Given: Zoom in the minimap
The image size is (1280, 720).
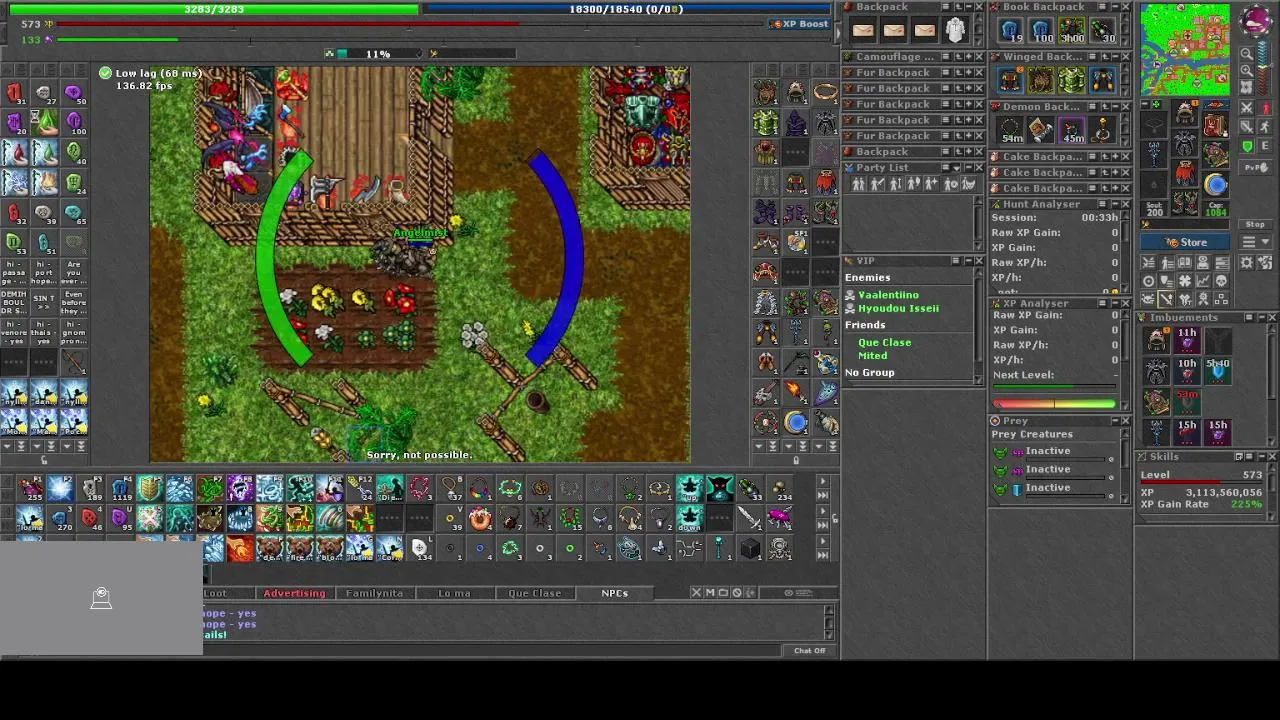Looking at the screenshot, I should pyautogui.click(x=1246, y=70).
